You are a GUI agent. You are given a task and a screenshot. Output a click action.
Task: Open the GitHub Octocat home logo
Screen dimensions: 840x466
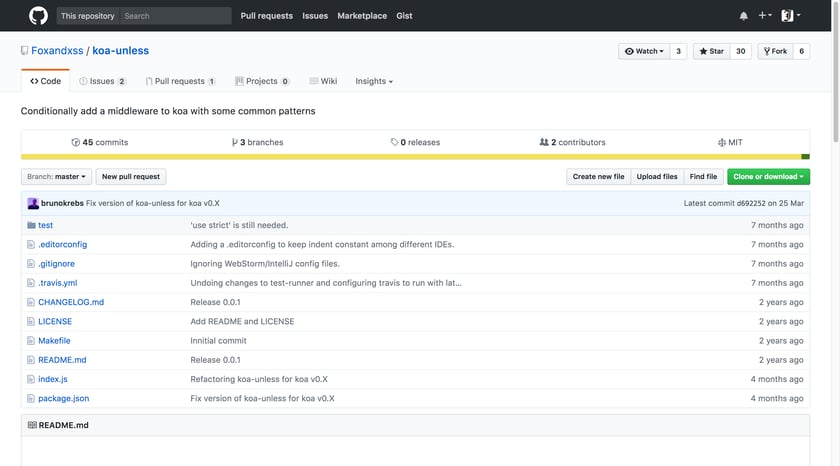pyautogui.click(x=38, y=16)
